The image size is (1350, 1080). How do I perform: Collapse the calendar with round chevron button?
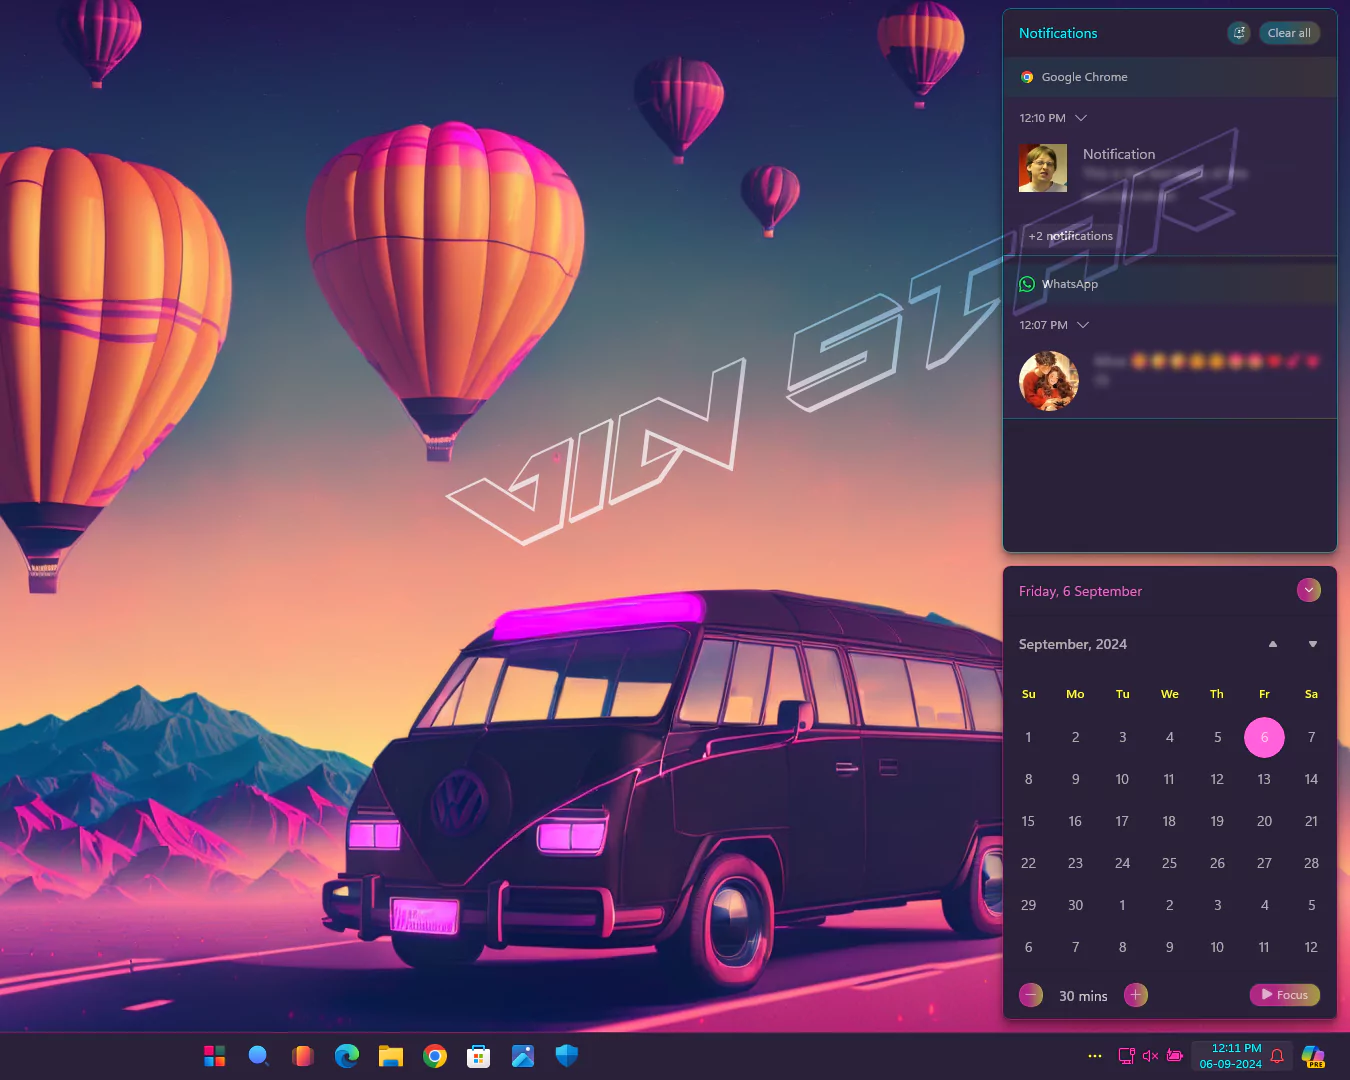(x=1309, y=590)
